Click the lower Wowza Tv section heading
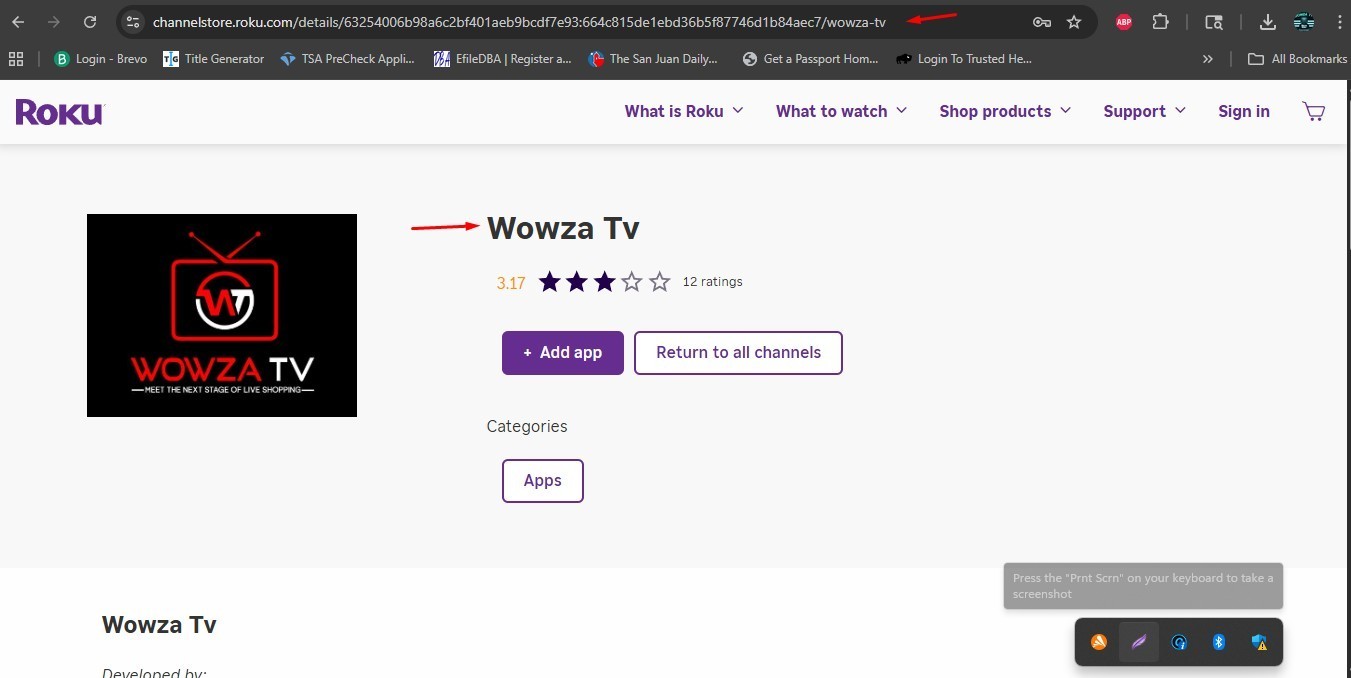Viewport: 1351px width, 678px height. click(159, 625)
